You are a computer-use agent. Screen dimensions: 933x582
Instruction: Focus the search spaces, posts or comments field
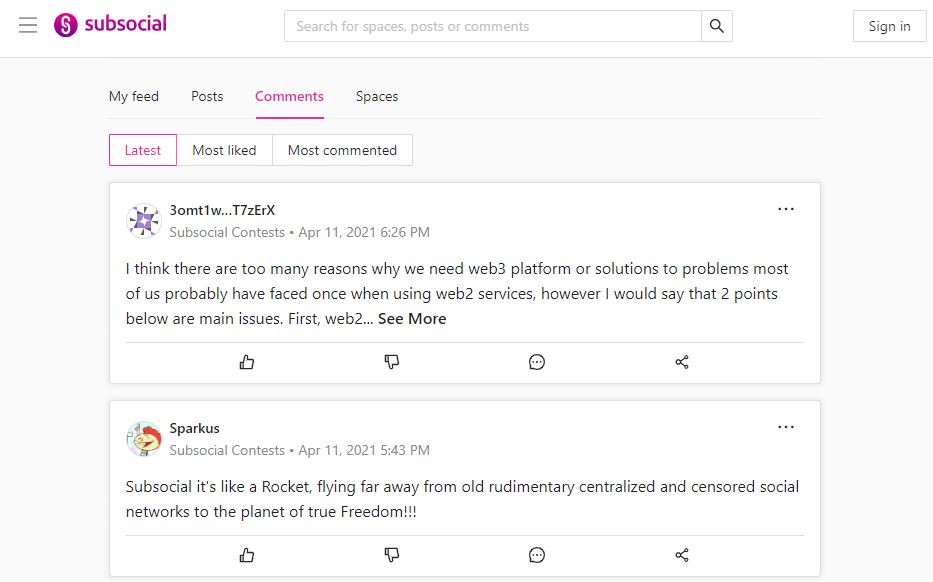(492, 26)
